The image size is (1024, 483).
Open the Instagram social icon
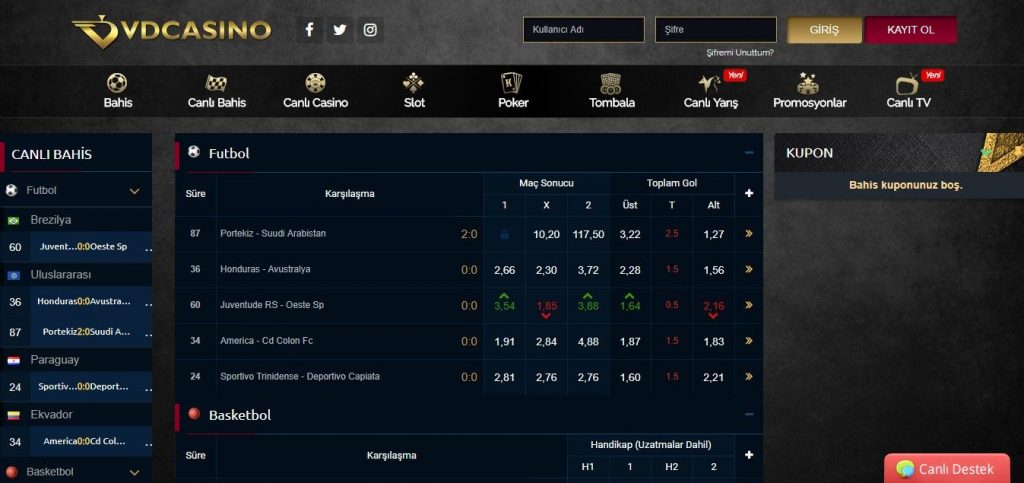(x=371, y=30)
